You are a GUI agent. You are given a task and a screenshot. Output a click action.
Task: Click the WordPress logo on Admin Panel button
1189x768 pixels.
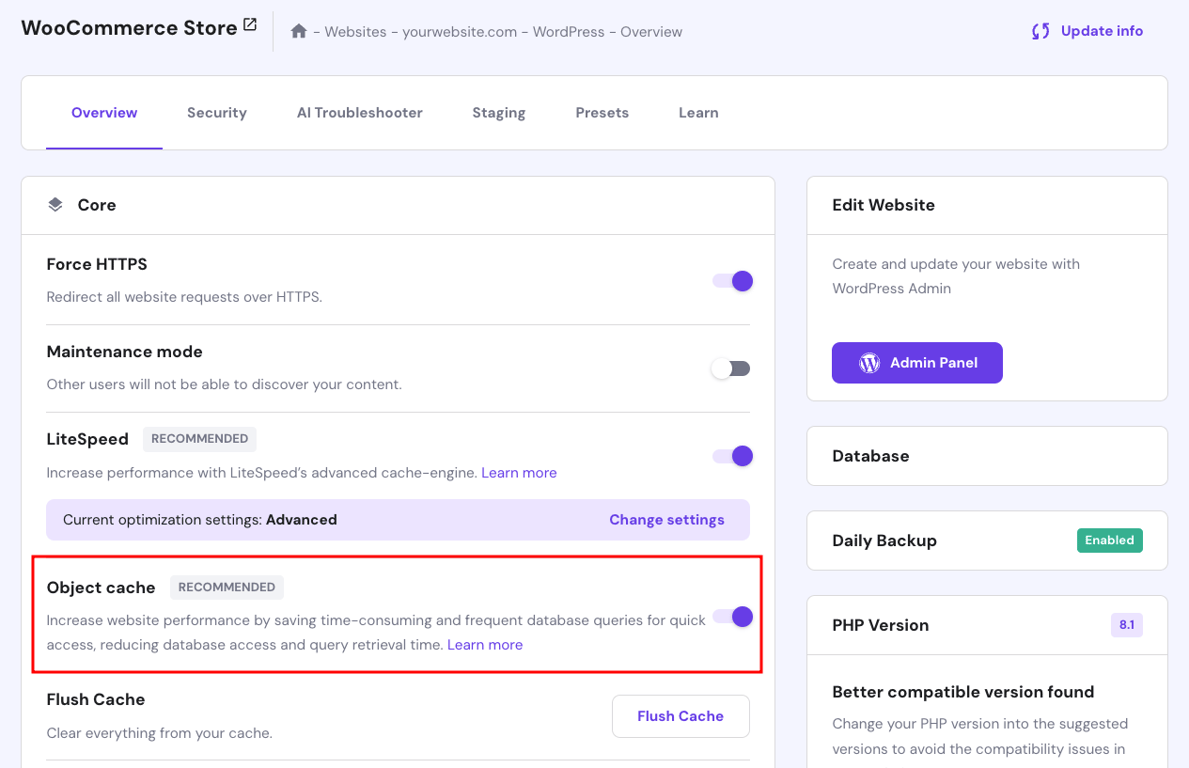click(869, 362)
